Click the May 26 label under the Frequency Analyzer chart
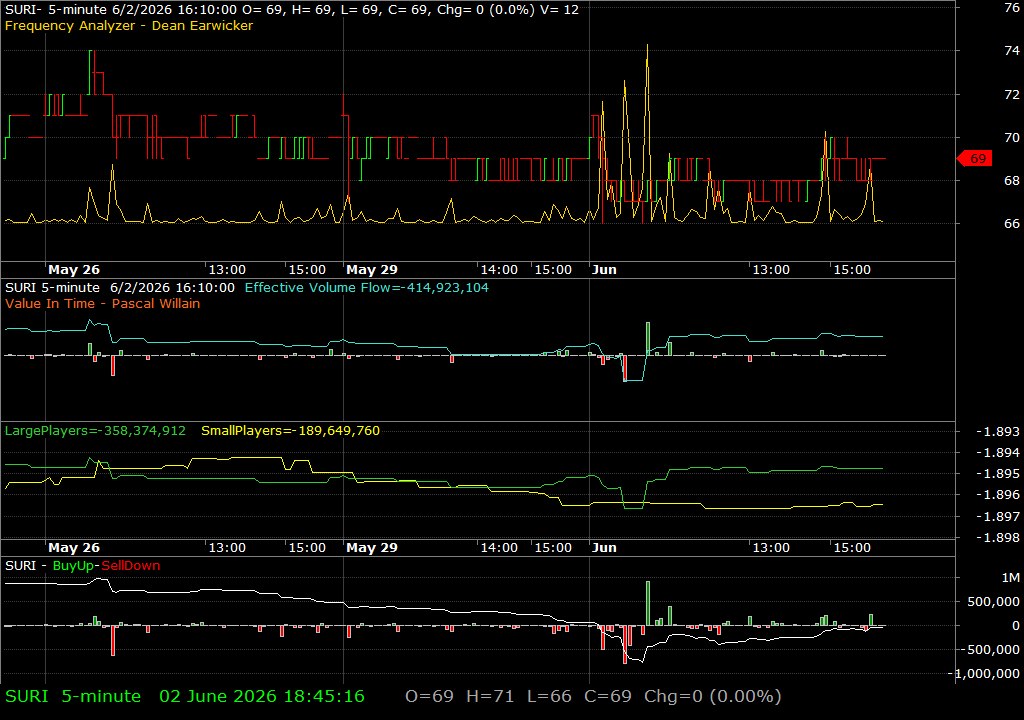 pos(74,270)
